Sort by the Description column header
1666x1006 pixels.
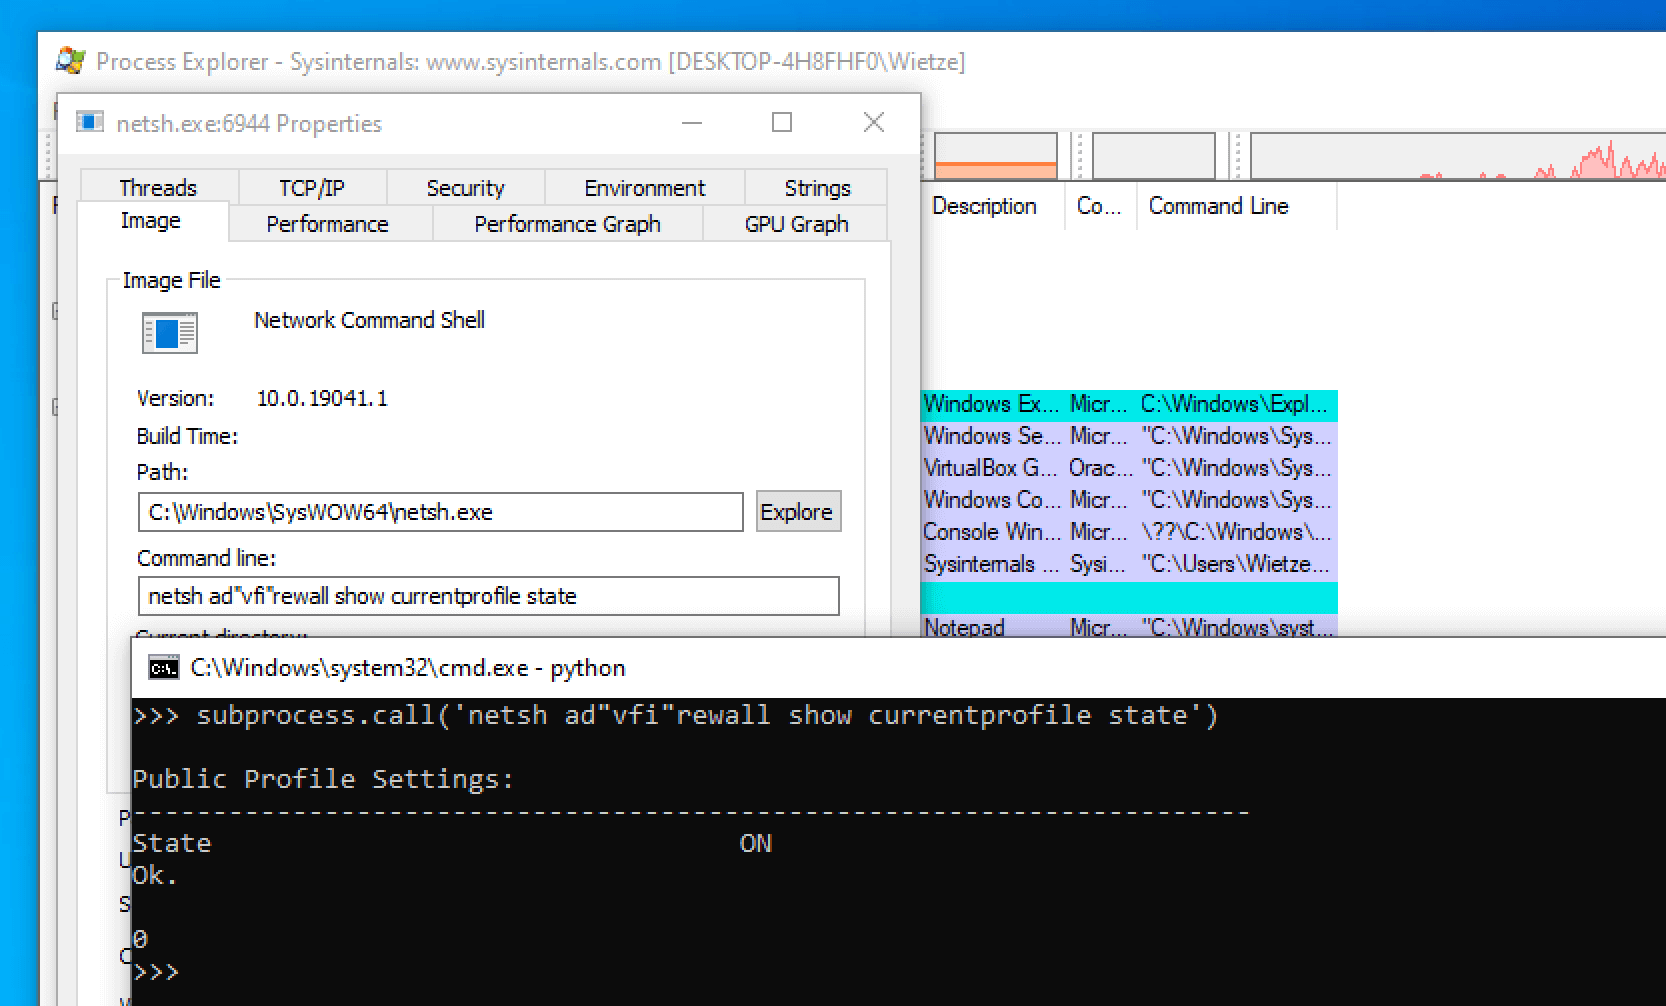992,206
